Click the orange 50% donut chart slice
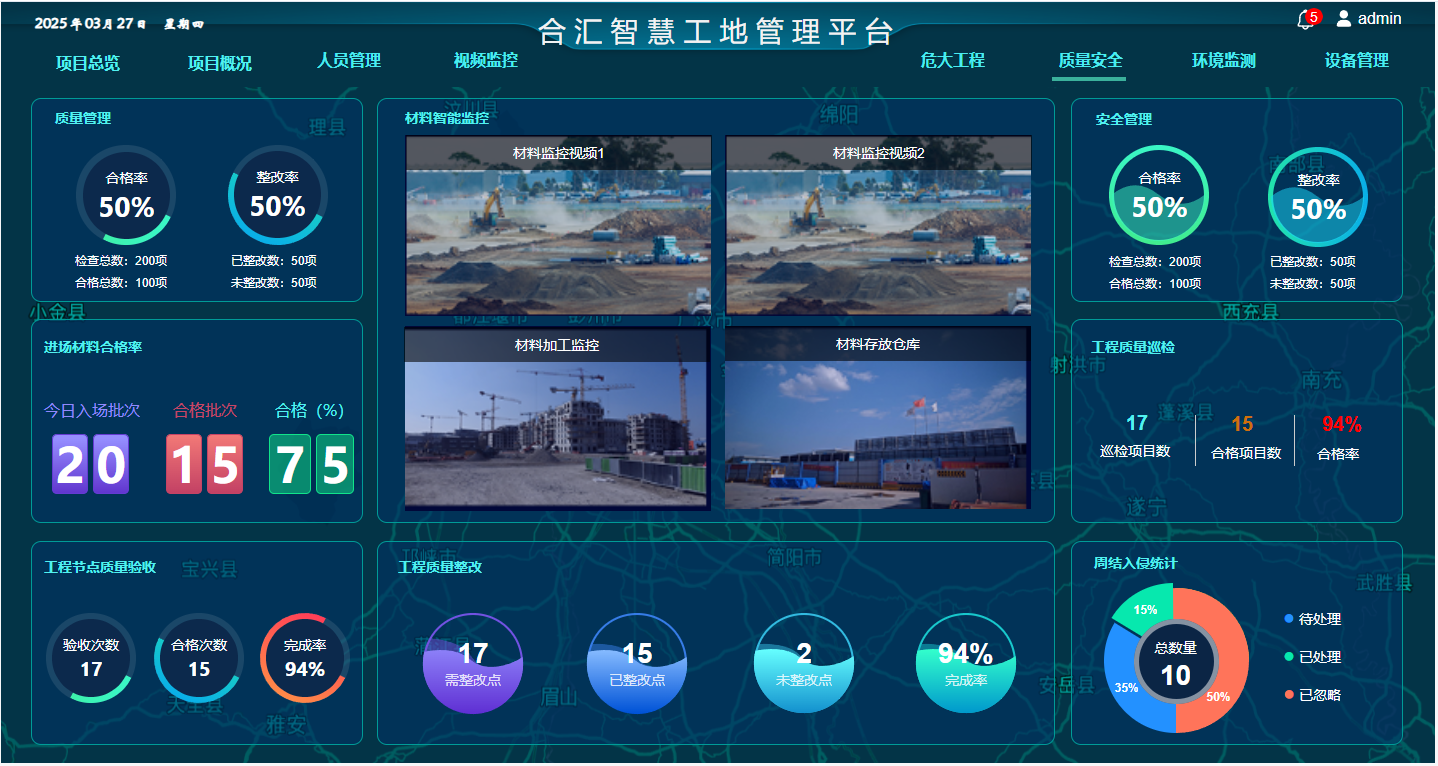 (1222, 660)
